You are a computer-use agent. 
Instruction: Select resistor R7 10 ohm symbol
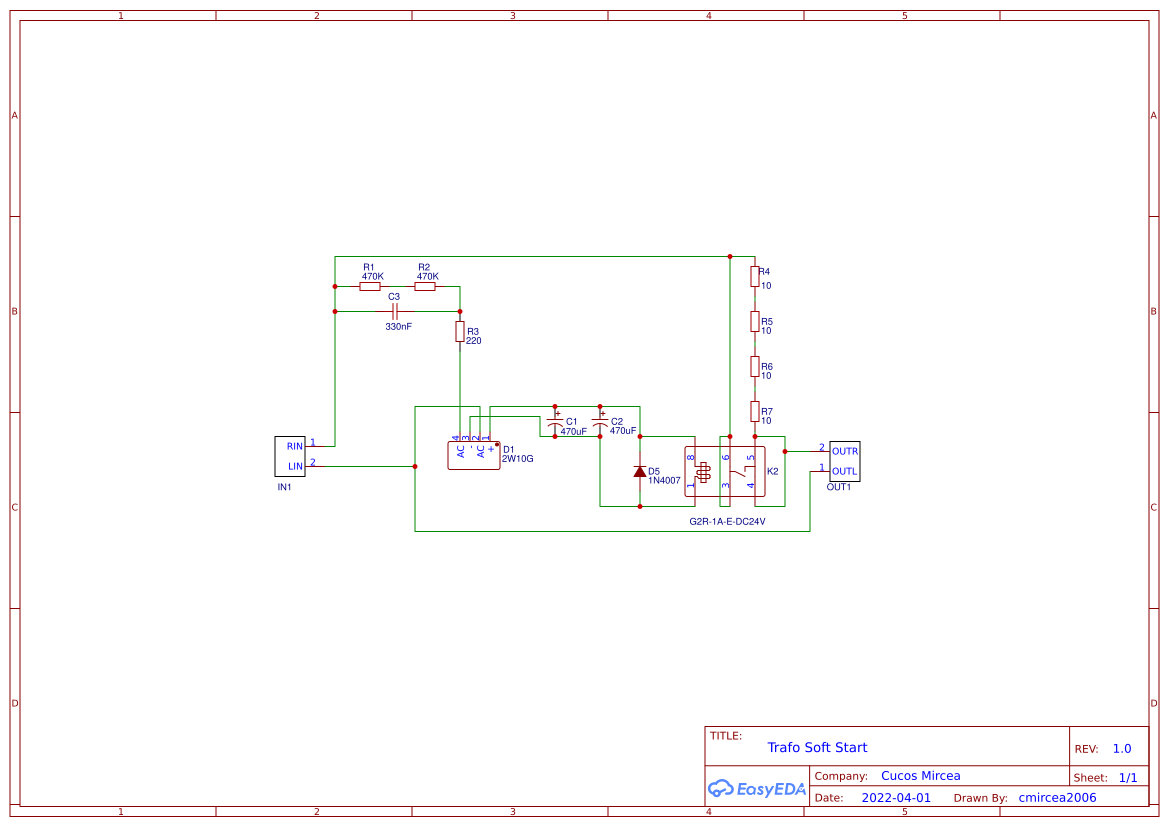(x=753, y=411)
